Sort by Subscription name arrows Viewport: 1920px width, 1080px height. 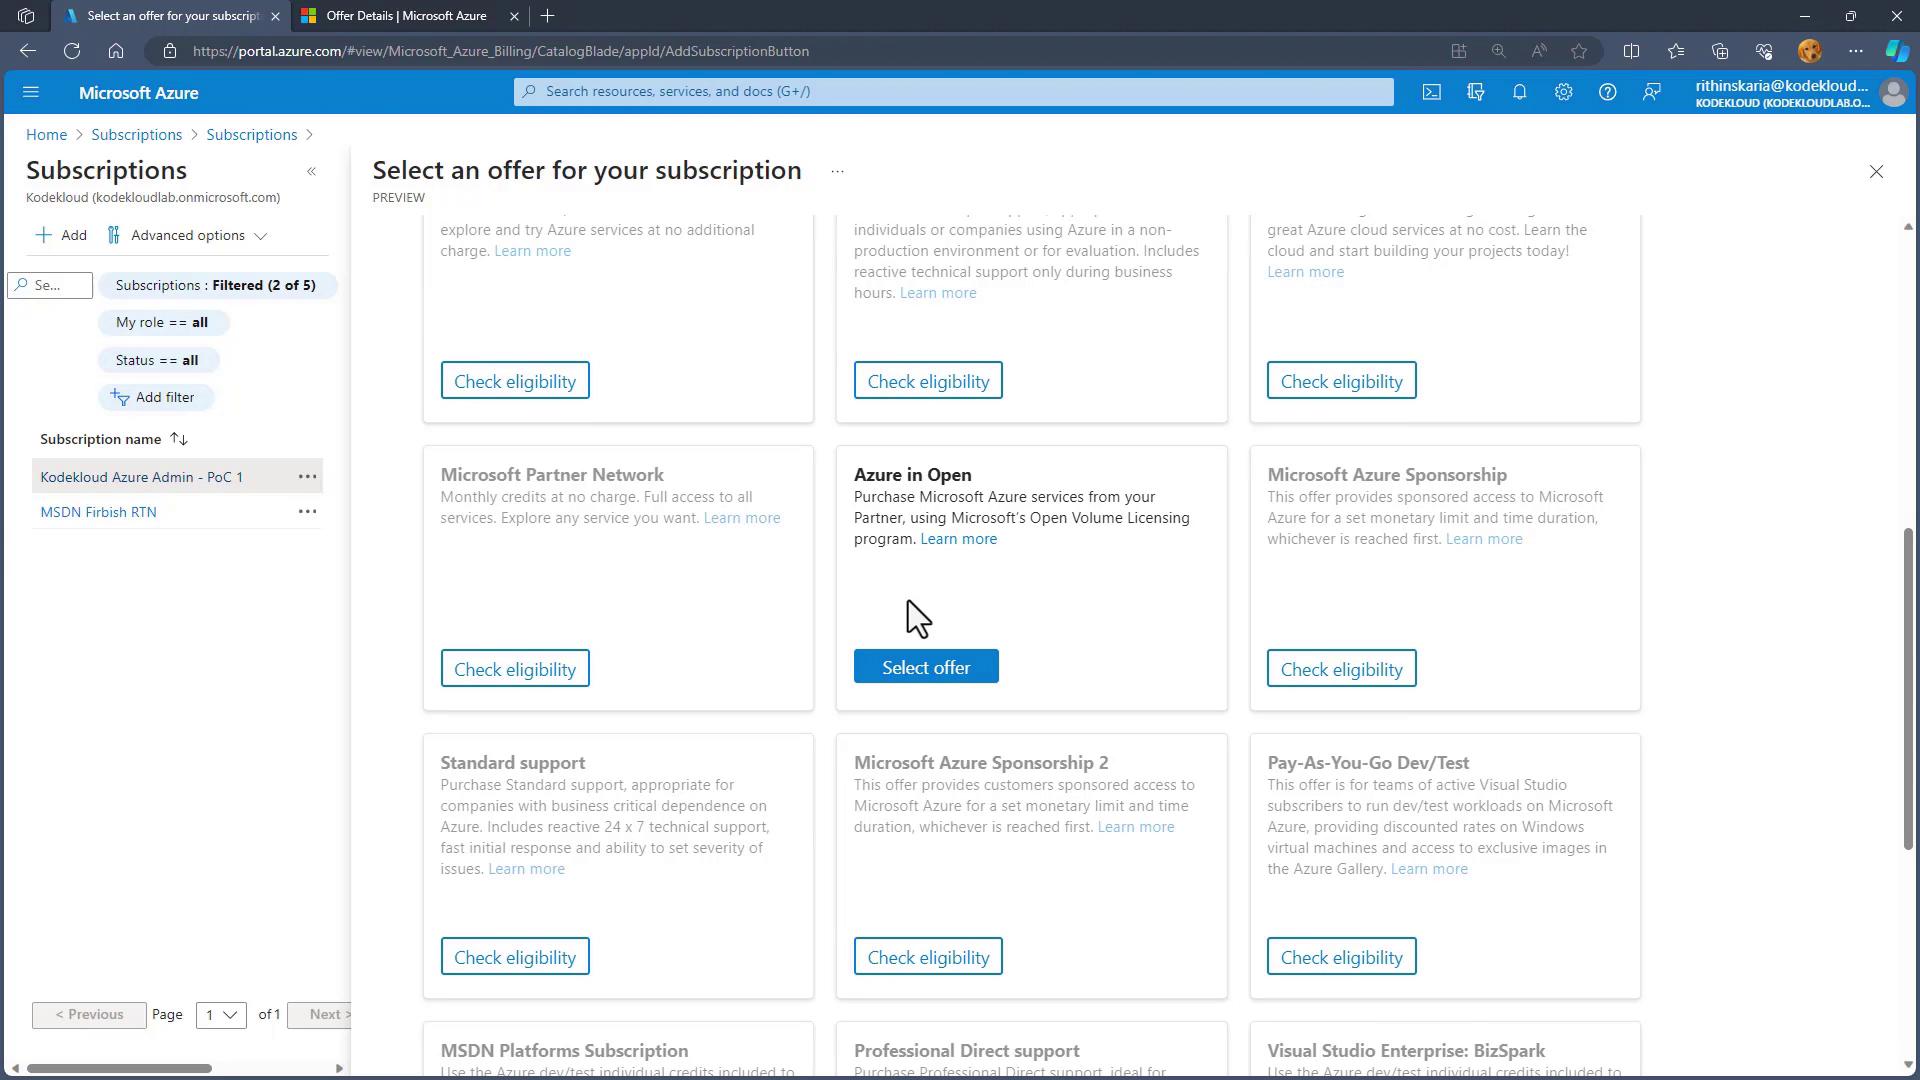(179, 439)
